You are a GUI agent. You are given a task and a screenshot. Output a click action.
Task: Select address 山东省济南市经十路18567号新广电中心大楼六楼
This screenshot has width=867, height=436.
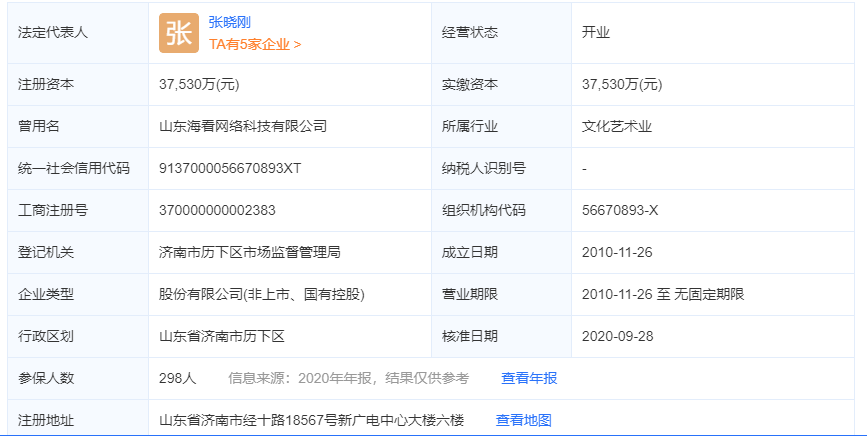click(311, 420)
